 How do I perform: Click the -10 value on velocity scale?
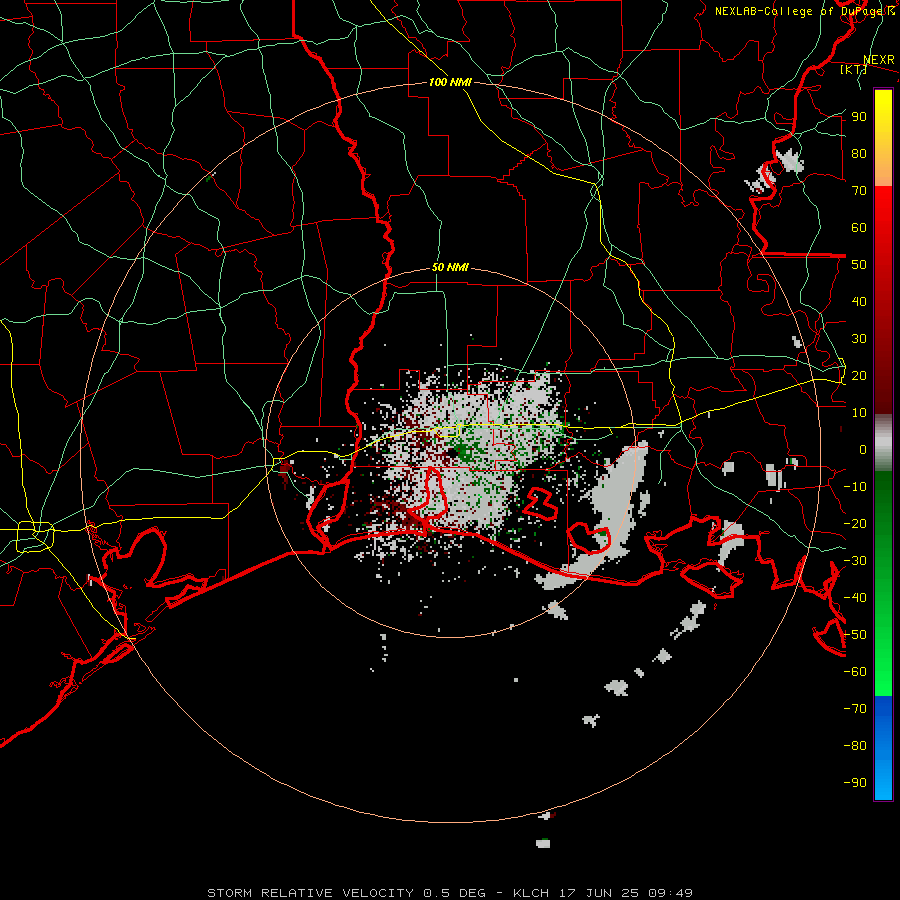pyautogui.click(x=855, y=487)
